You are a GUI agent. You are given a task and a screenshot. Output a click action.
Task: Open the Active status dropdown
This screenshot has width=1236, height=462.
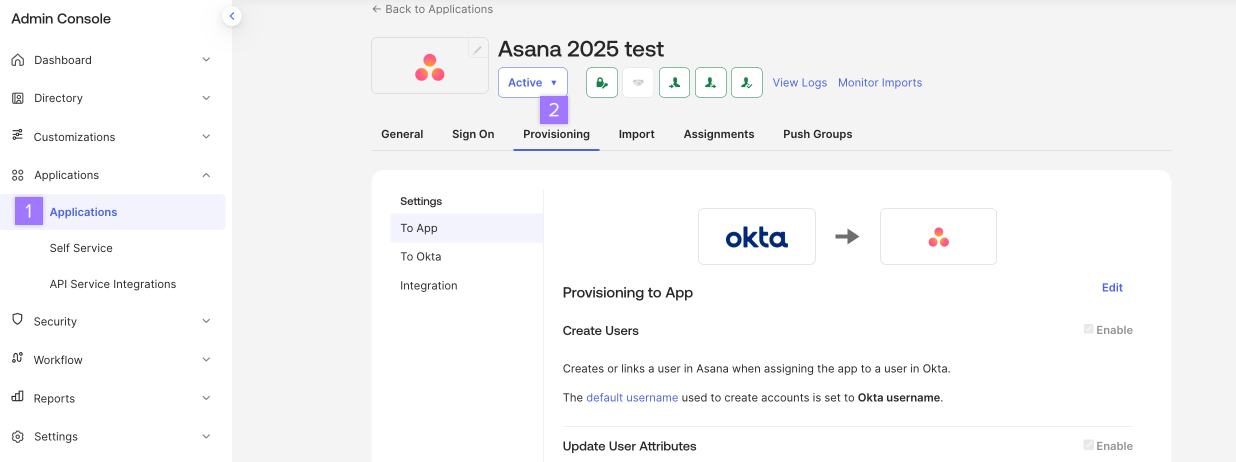pyautogui.click(x=532, y=83)
